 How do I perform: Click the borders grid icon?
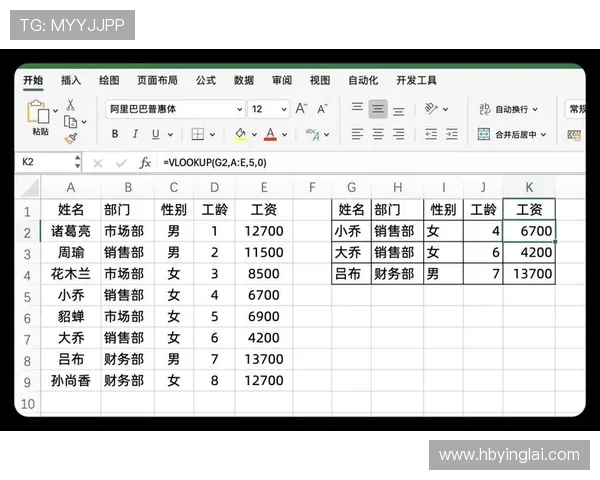point(198,134)
